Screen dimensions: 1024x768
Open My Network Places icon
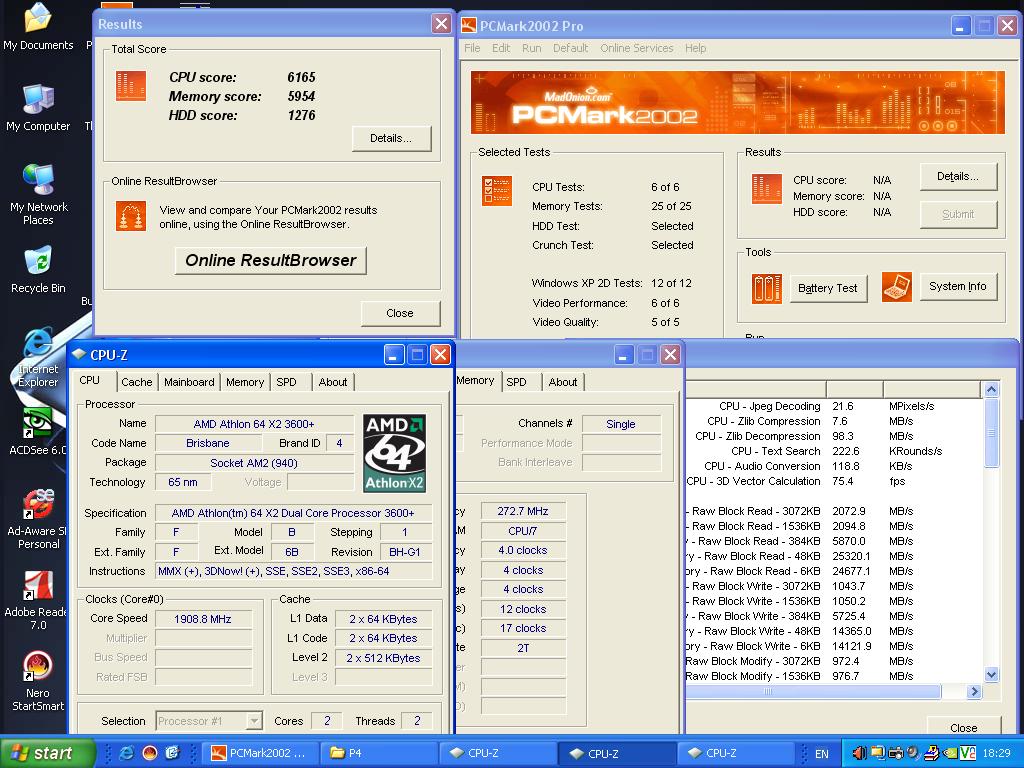39,194
